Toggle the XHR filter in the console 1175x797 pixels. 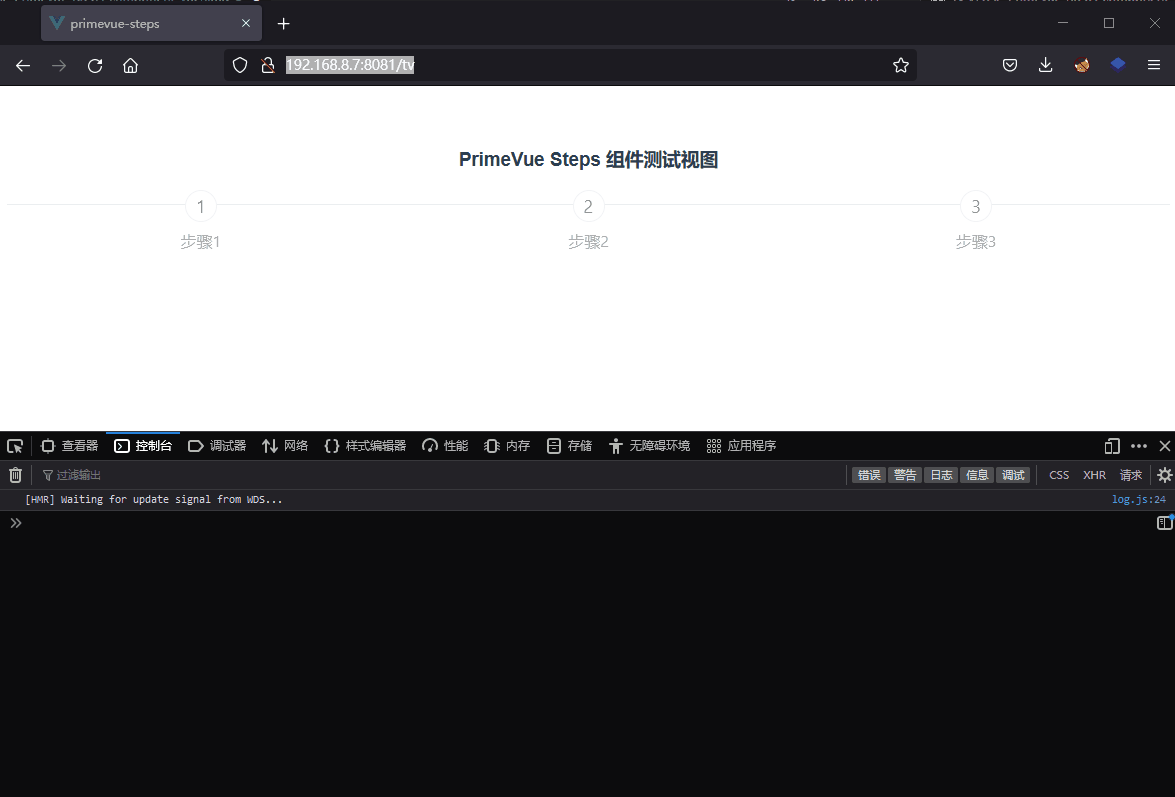coord(1094,475)
